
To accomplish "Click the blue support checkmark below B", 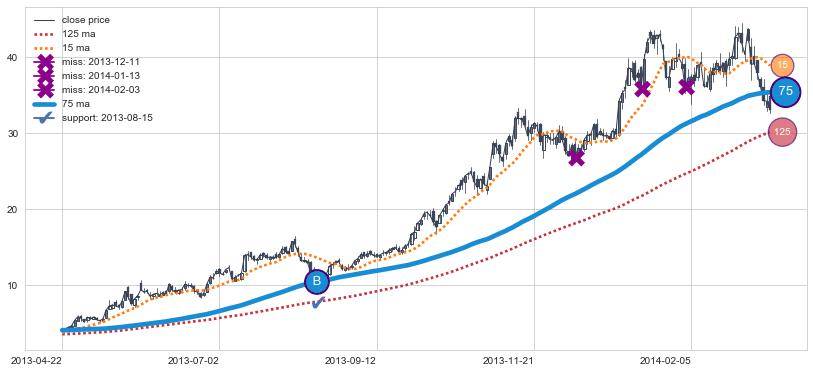I will pyautogui.click(x=318, y=302).
